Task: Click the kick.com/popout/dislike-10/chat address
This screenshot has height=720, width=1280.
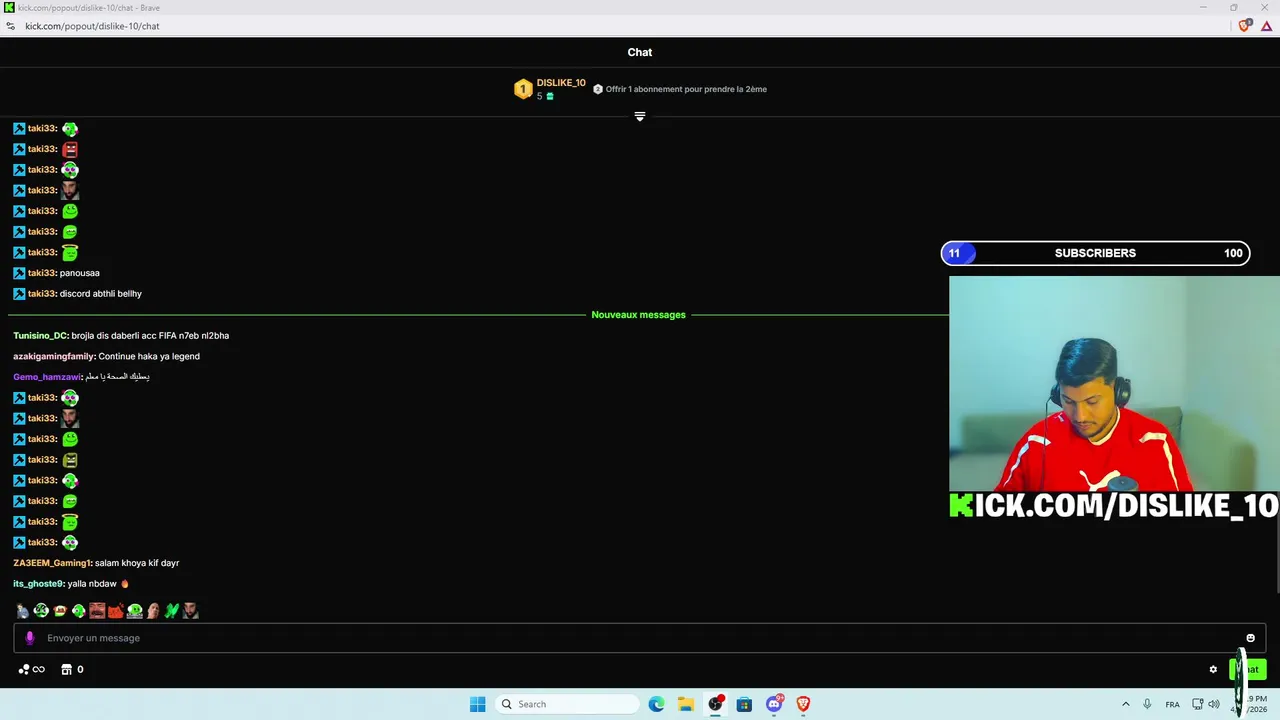Action: 92,26
